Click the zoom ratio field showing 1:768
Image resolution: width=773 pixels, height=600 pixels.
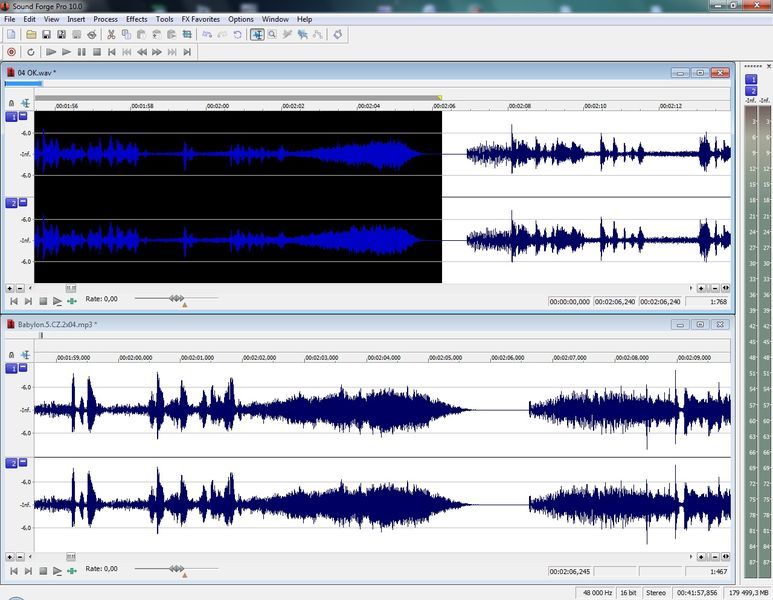pos(707,302)
